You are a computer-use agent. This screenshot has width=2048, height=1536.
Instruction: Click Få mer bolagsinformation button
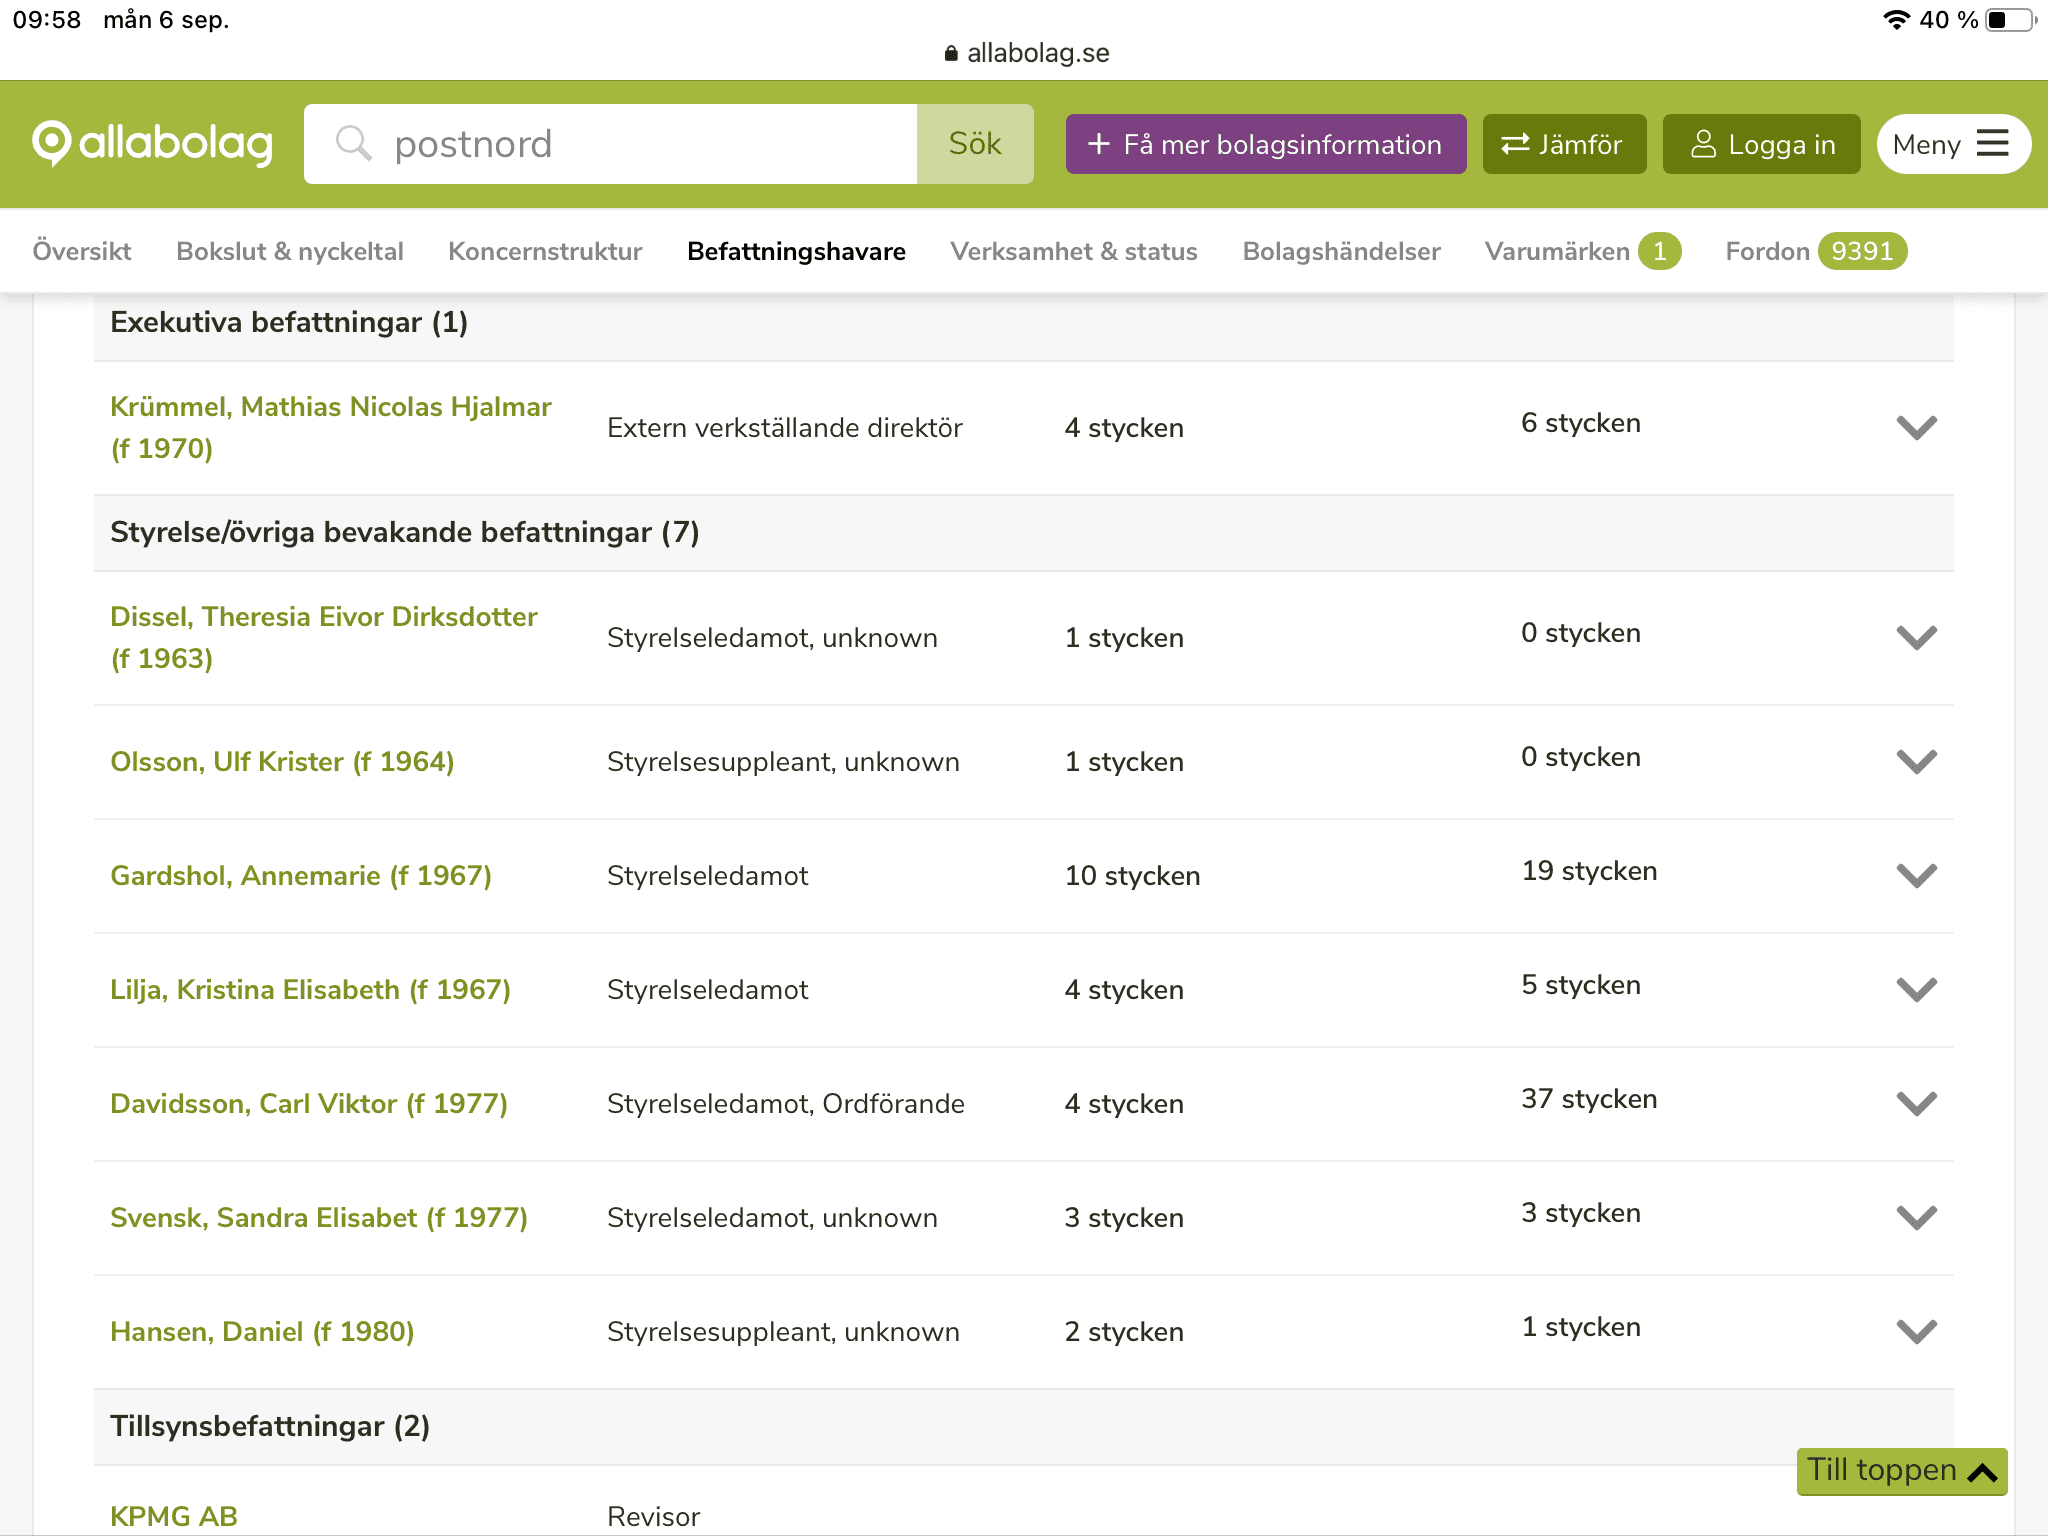pyautogui.click(x=1266, y=144)
